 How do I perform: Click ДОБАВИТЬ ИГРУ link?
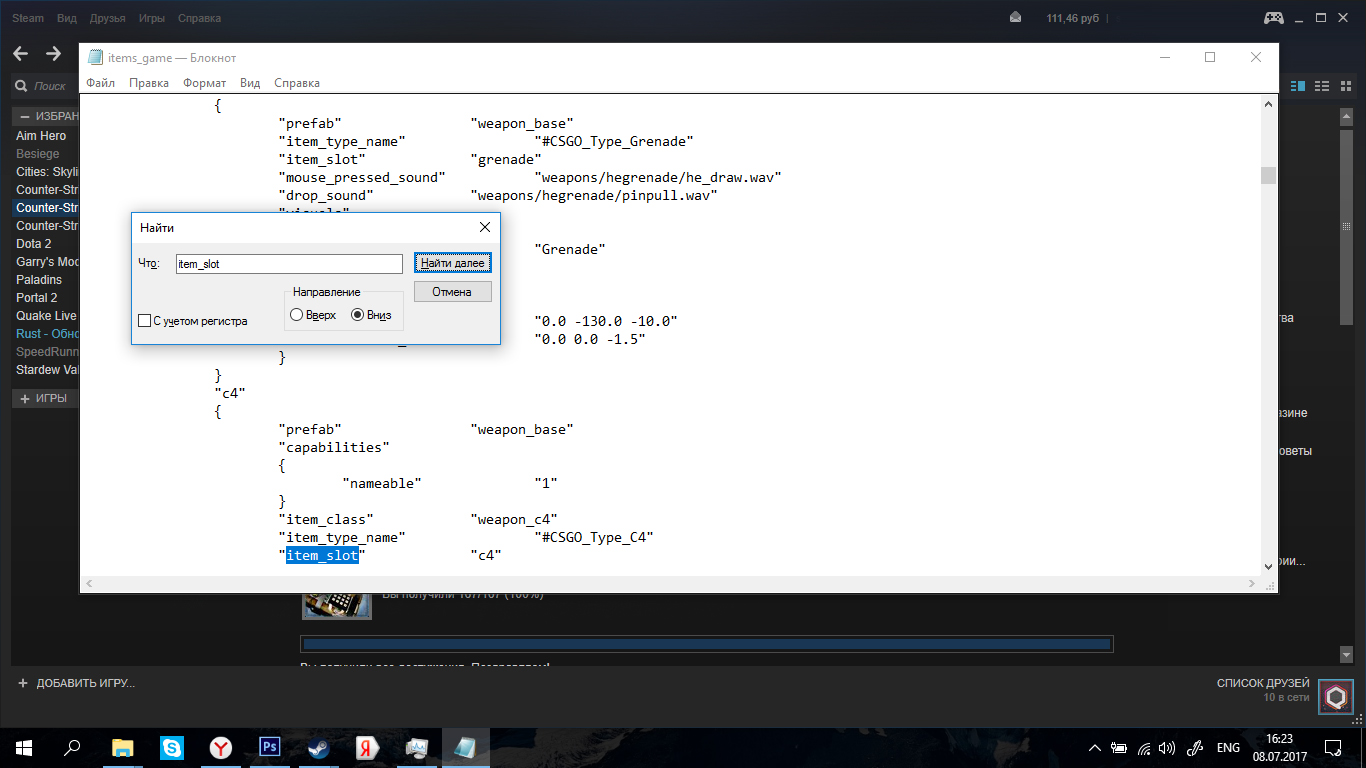click(85, 683)
